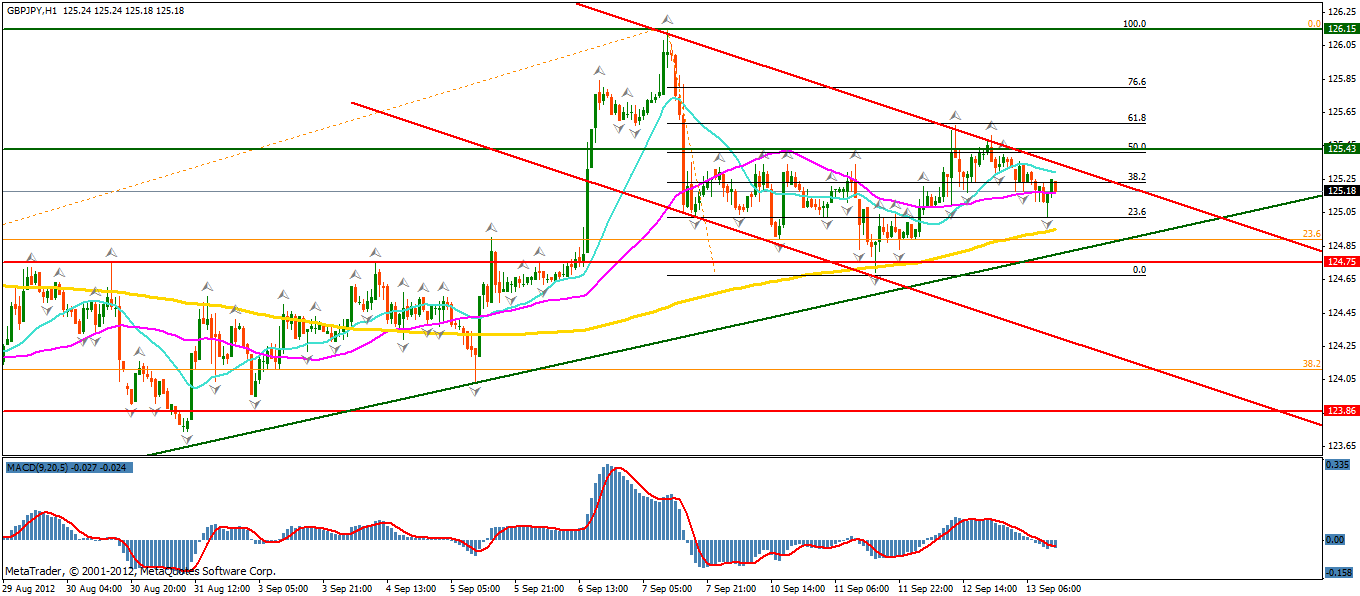The height and width of the screenshot is (596, 1360).
Task: Click the red 123.86 support level tag
Action: coord(1339,411)
